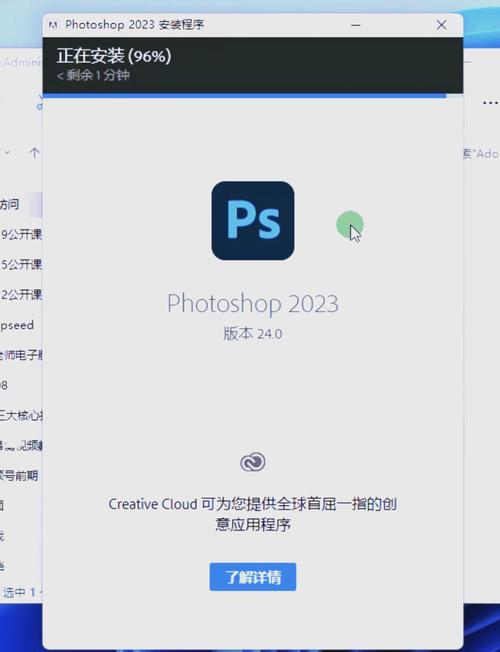The image size is (500, 652).
Task: Select 2公开课 folder in Explorer sidebar
Action: (x=21, y=295)
